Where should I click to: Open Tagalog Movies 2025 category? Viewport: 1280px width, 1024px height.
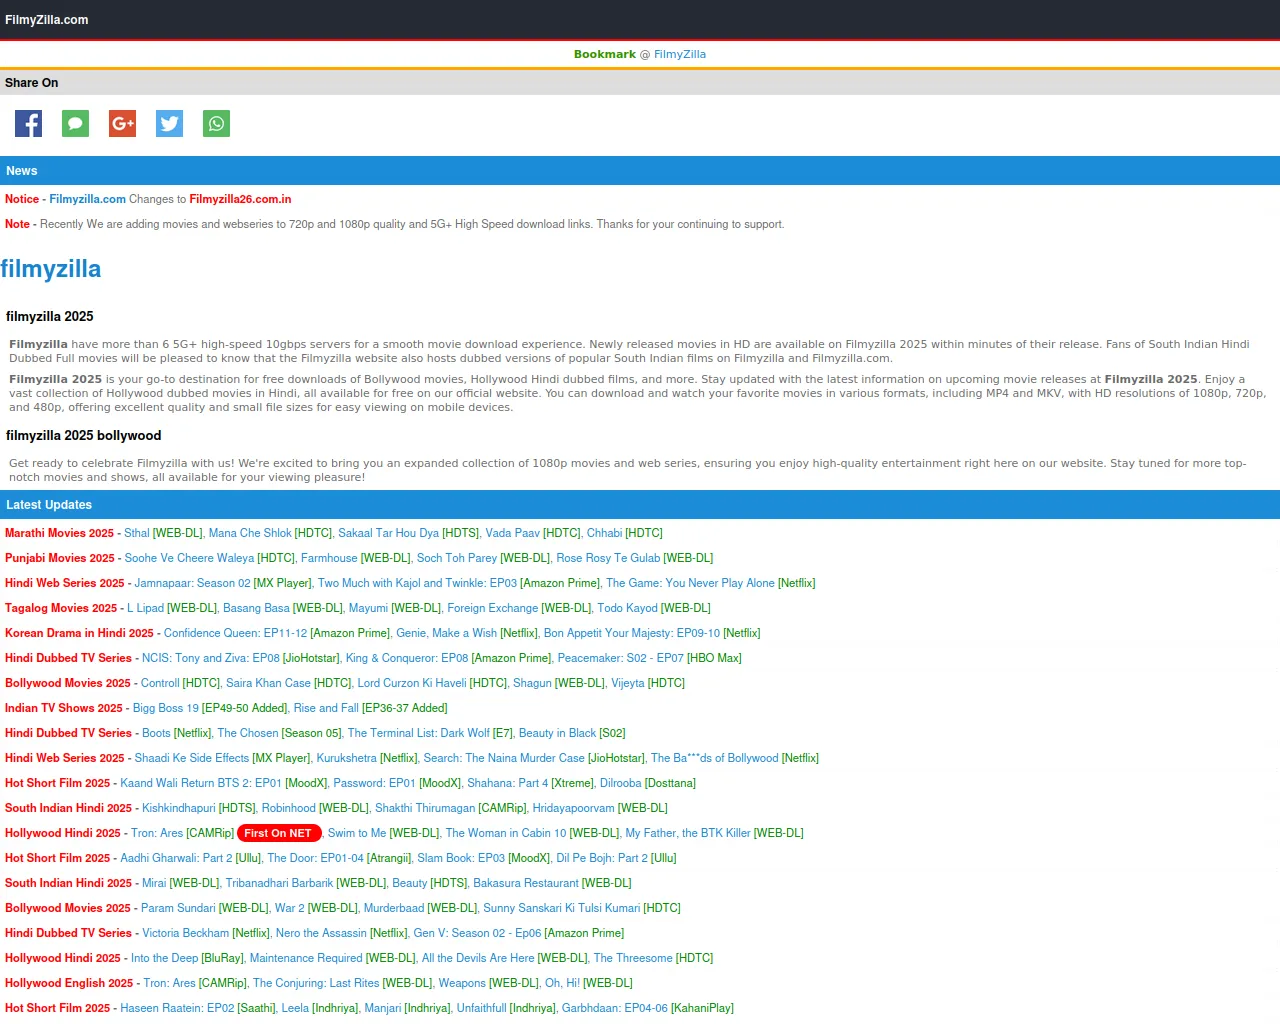61,608
